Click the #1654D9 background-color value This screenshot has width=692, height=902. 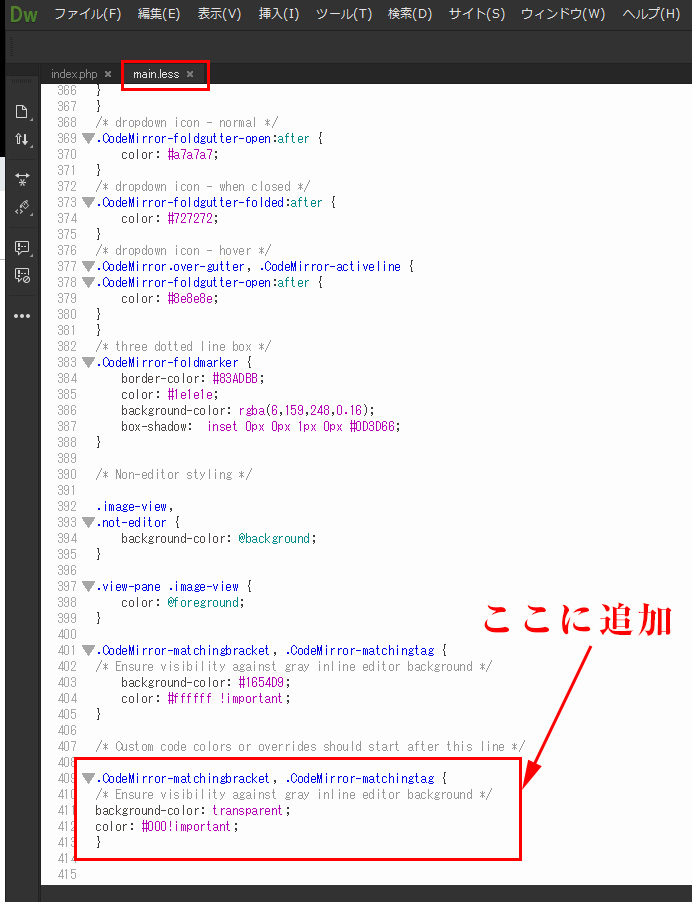tap(261, 682)
